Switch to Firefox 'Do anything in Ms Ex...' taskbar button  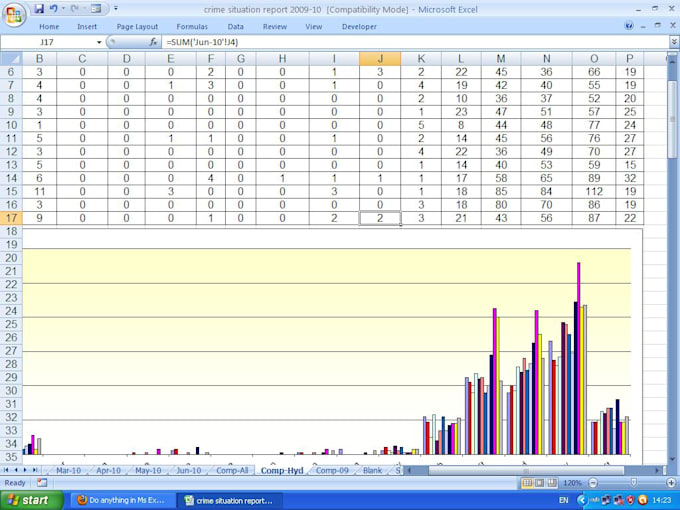pyautogui.click(x=122, y=500)
